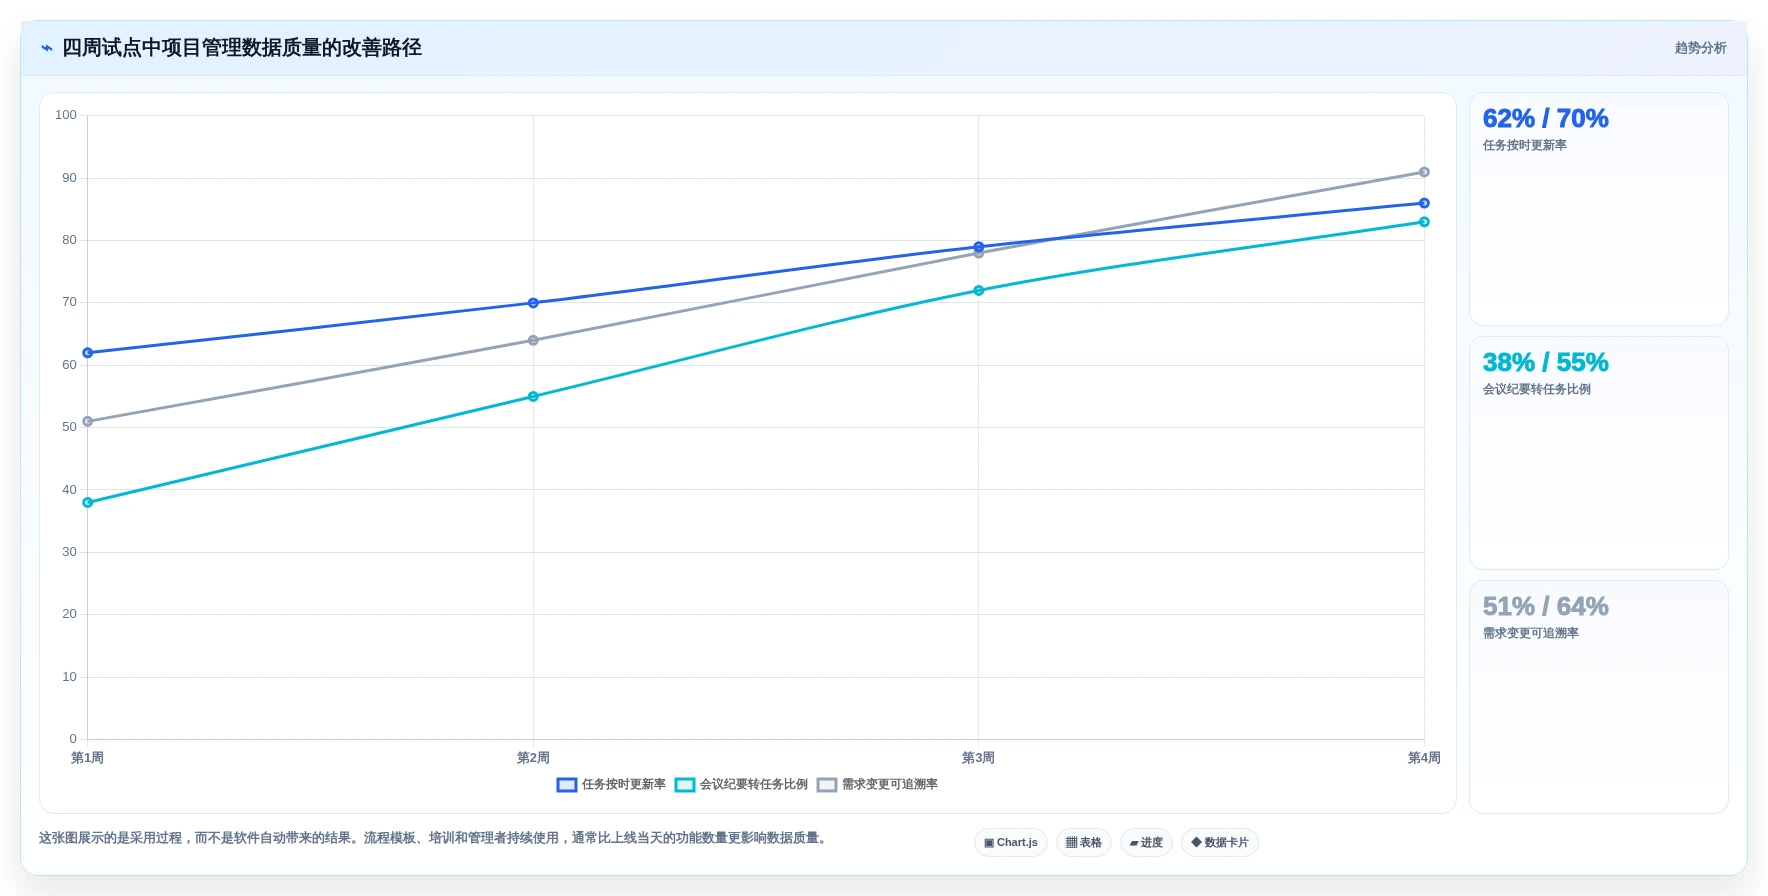Click the 51% / 64% stat card value
1768x896 pixels.
pos(1545,607)
